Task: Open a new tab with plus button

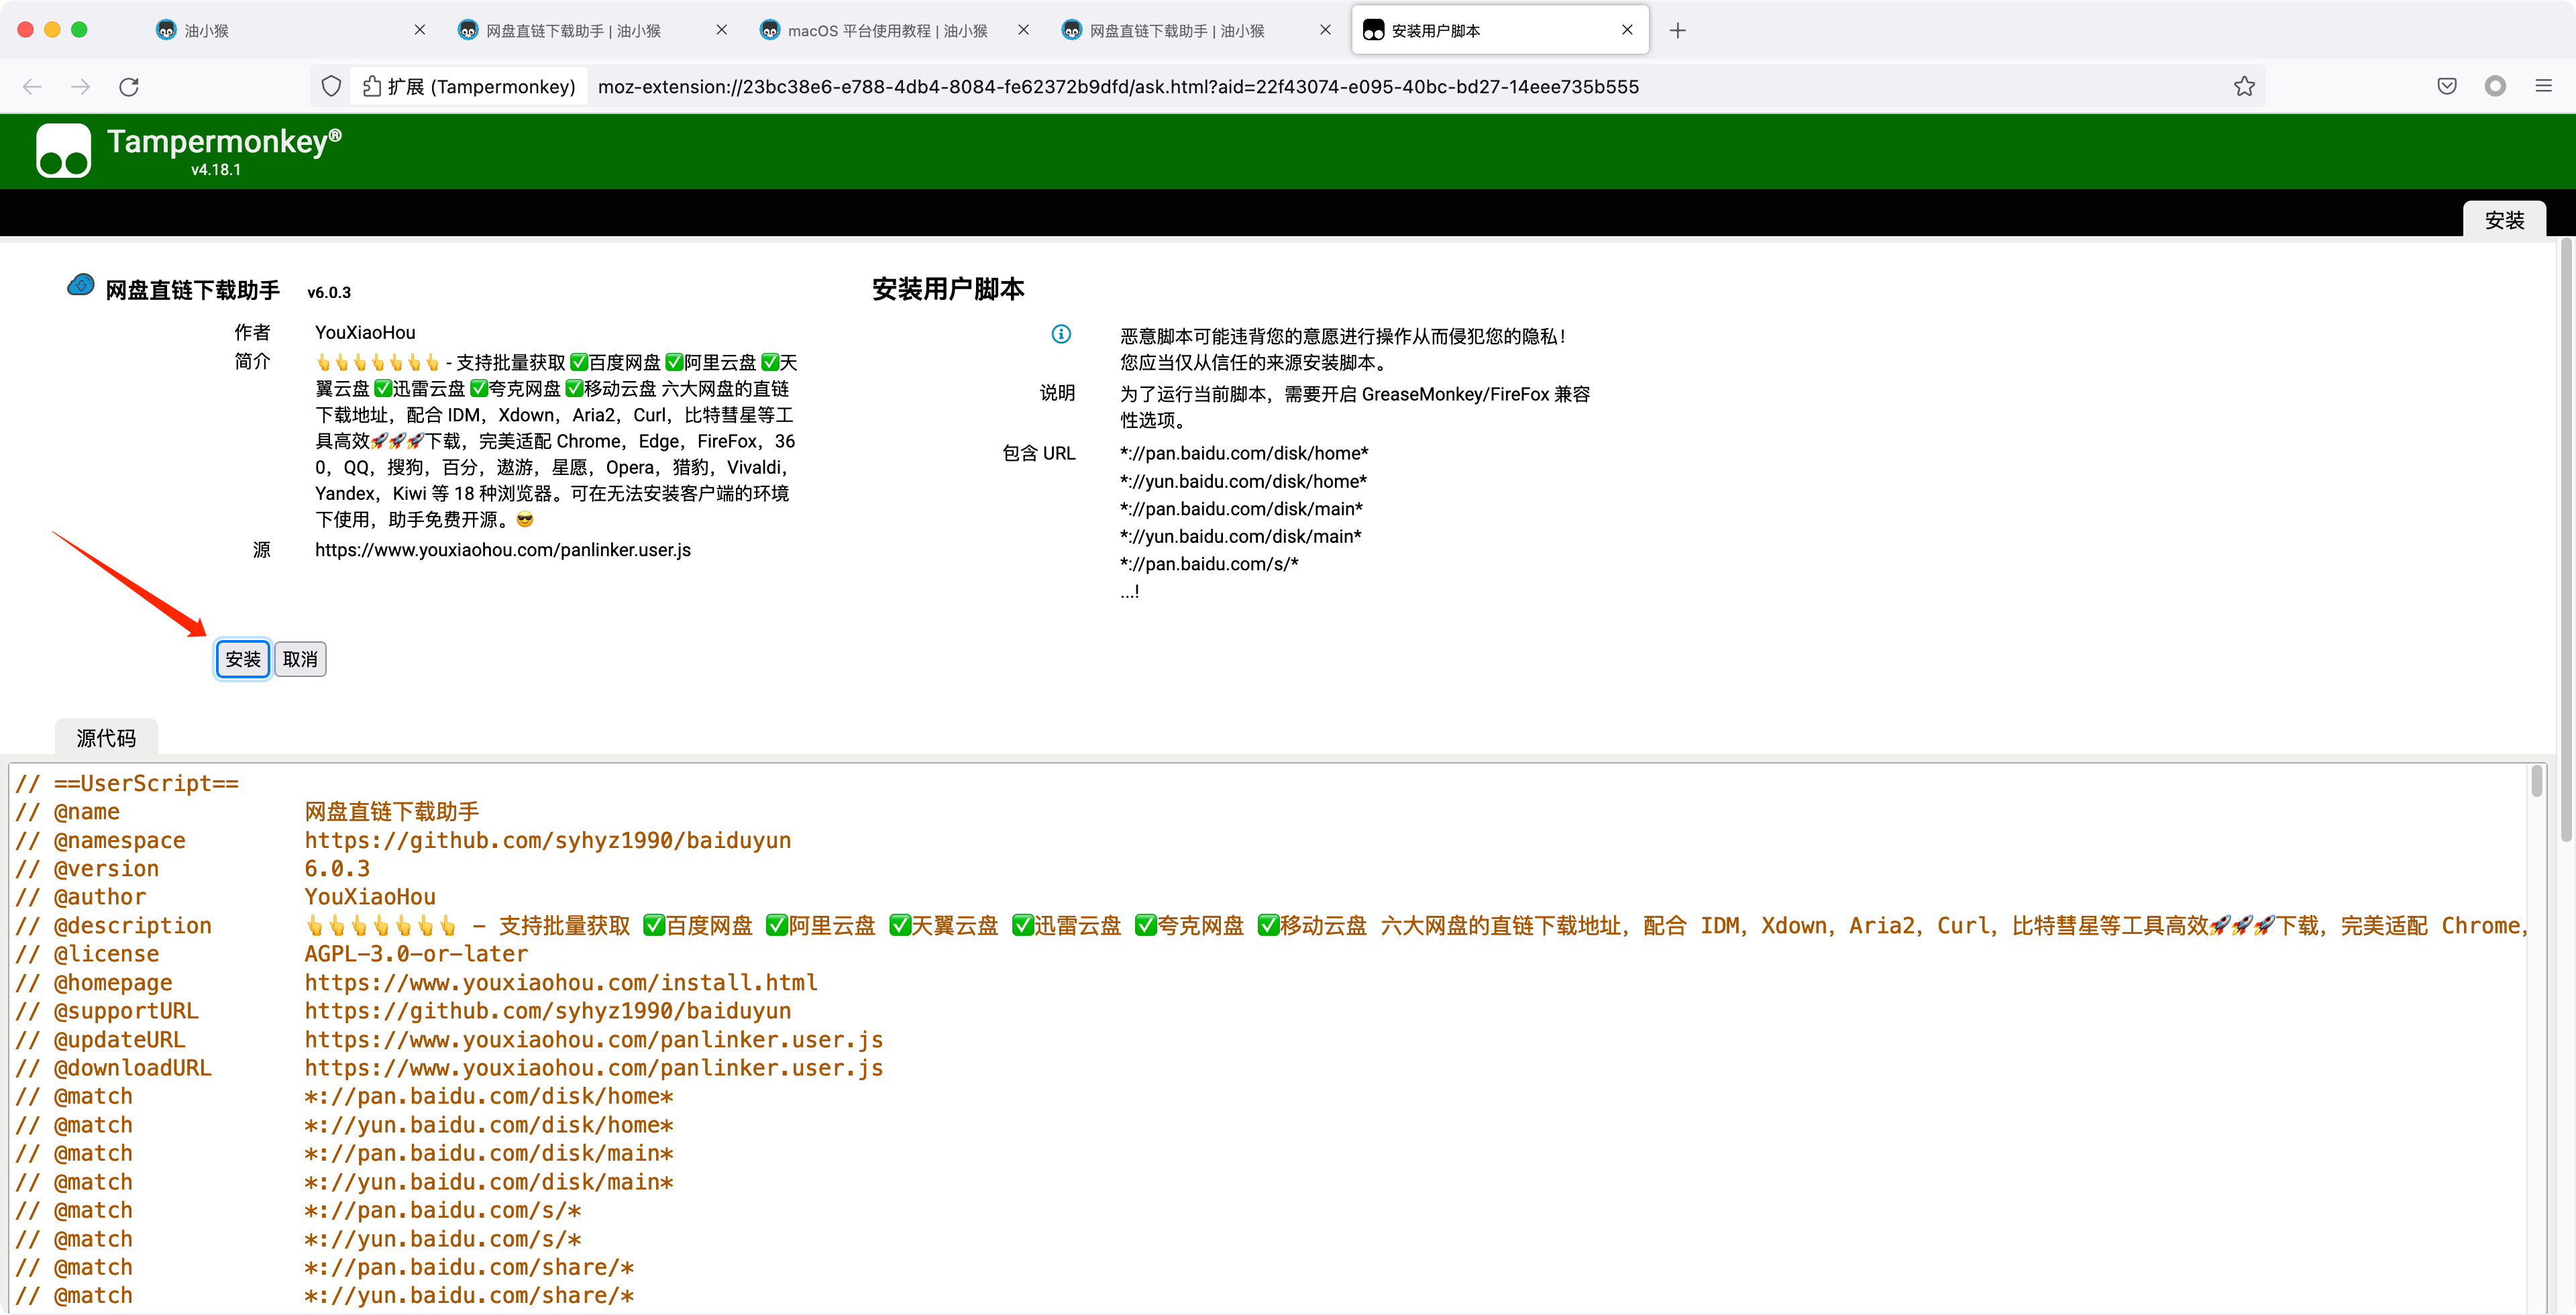Action: point(1677,31)
